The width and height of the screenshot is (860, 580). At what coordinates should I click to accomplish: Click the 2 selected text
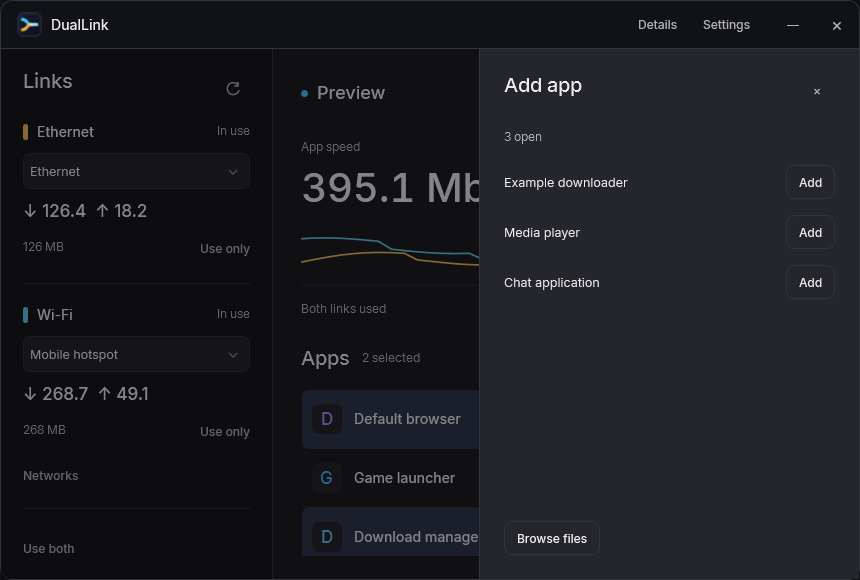pyautogui.click(x=391, y=358)
